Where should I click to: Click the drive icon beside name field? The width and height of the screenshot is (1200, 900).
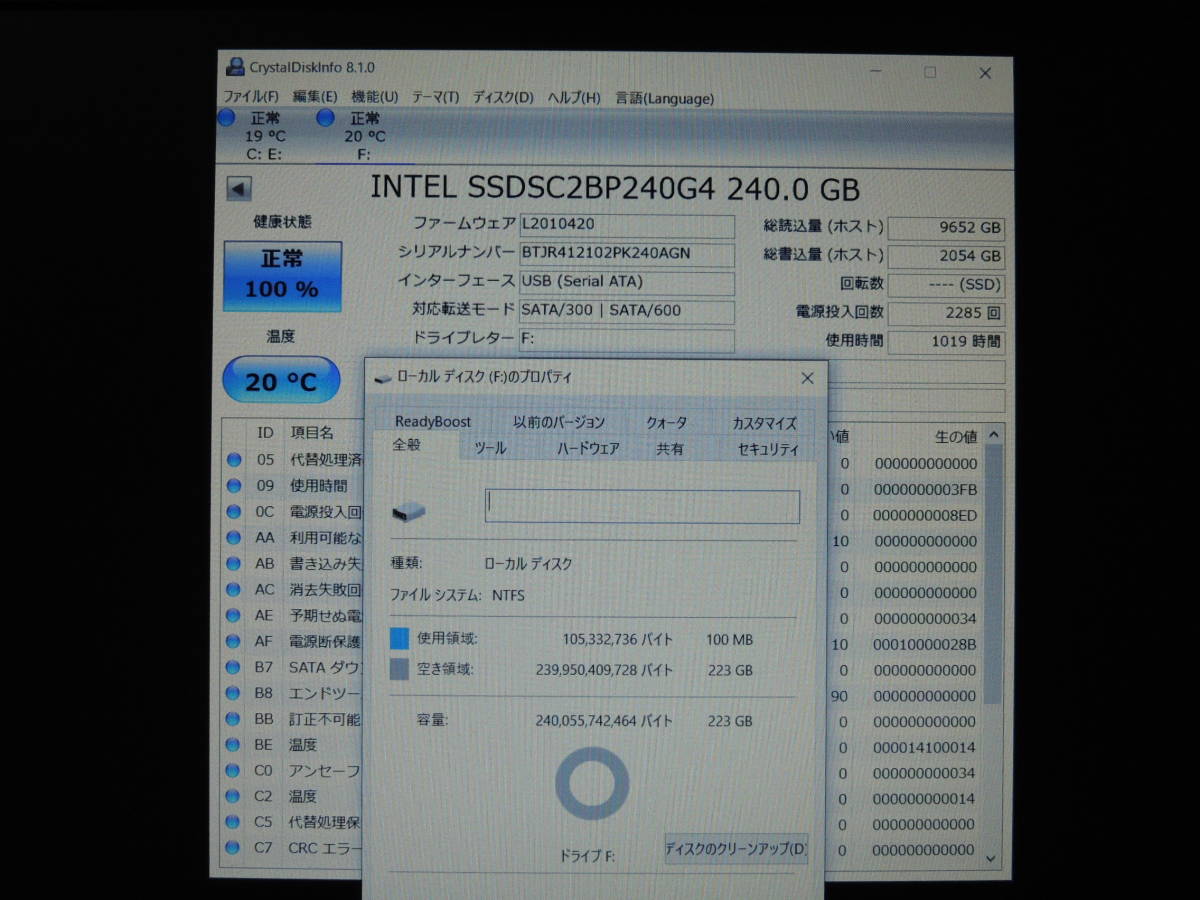(x=408, y=512)
